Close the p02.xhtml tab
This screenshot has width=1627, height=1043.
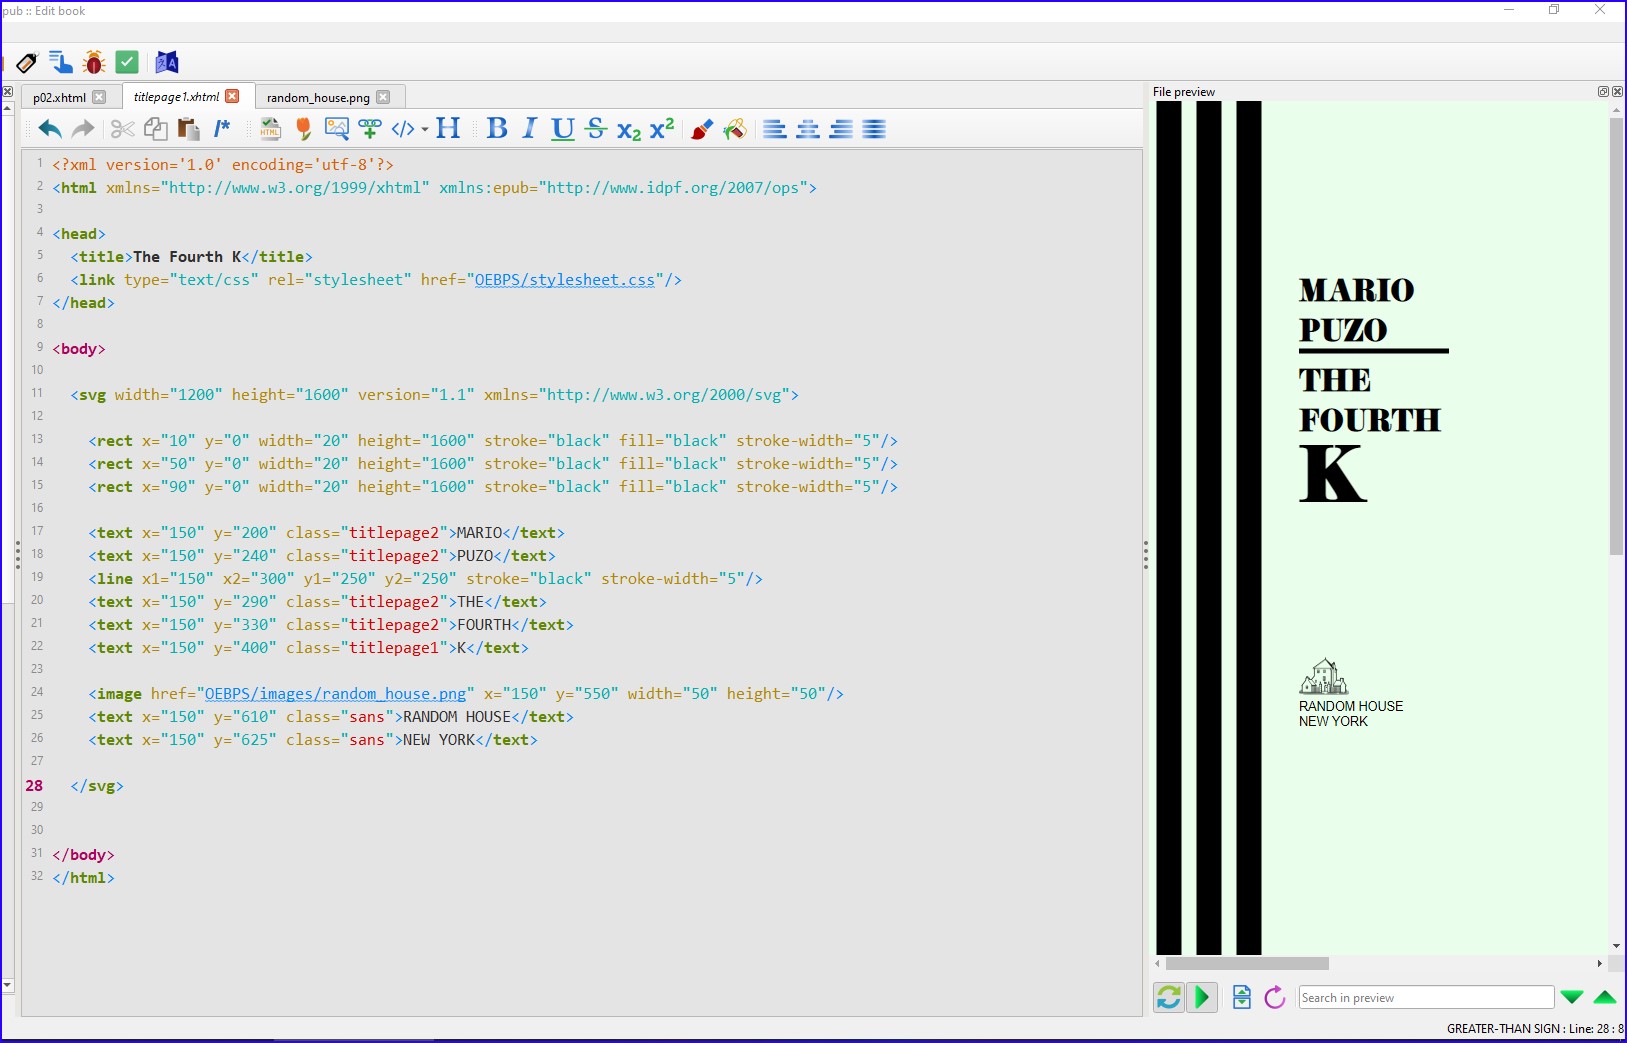(99, 97)
